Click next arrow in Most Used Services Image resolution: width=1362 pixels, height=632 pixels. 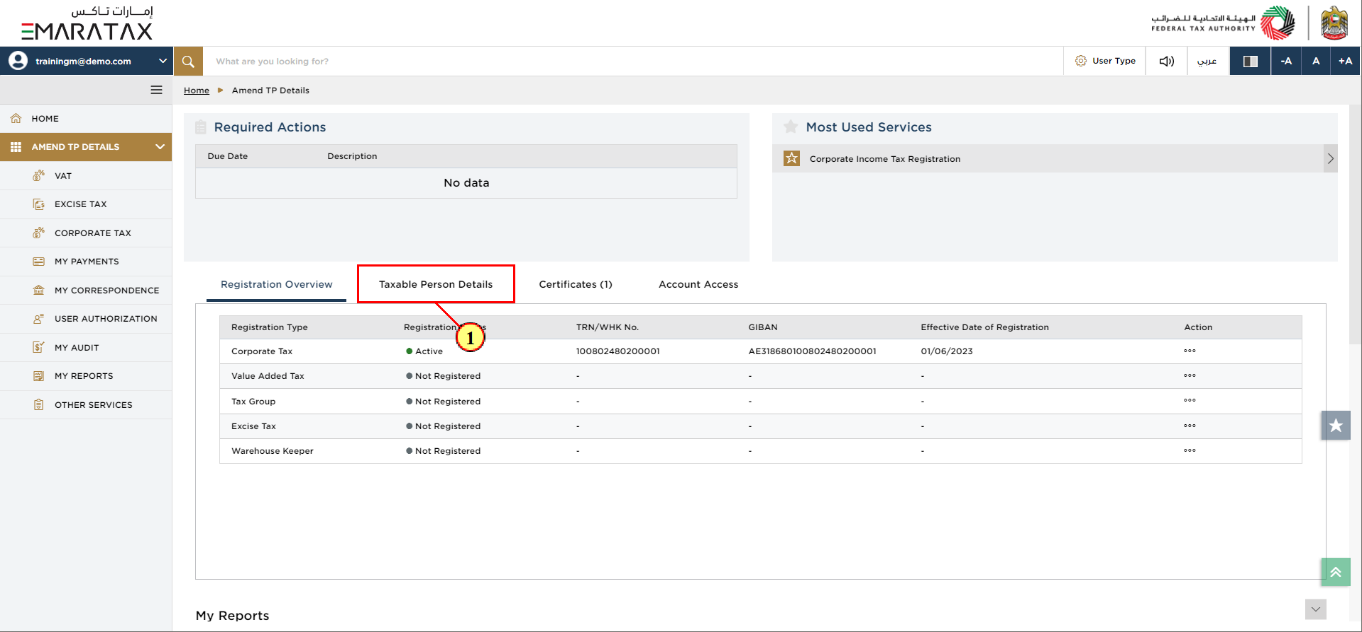click(1331, 158)
